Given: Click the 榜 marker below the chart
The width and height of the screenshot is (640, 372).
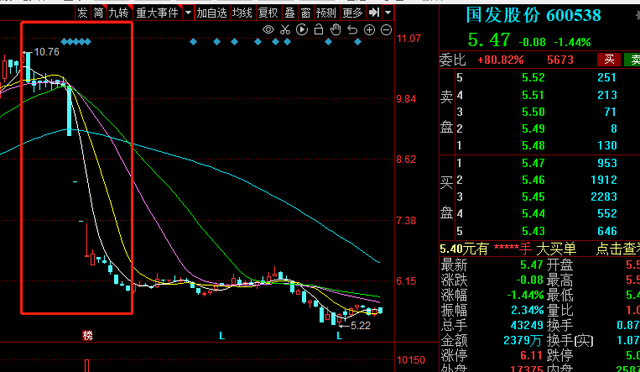Looking at the screenshot, I should coord(87,336).
